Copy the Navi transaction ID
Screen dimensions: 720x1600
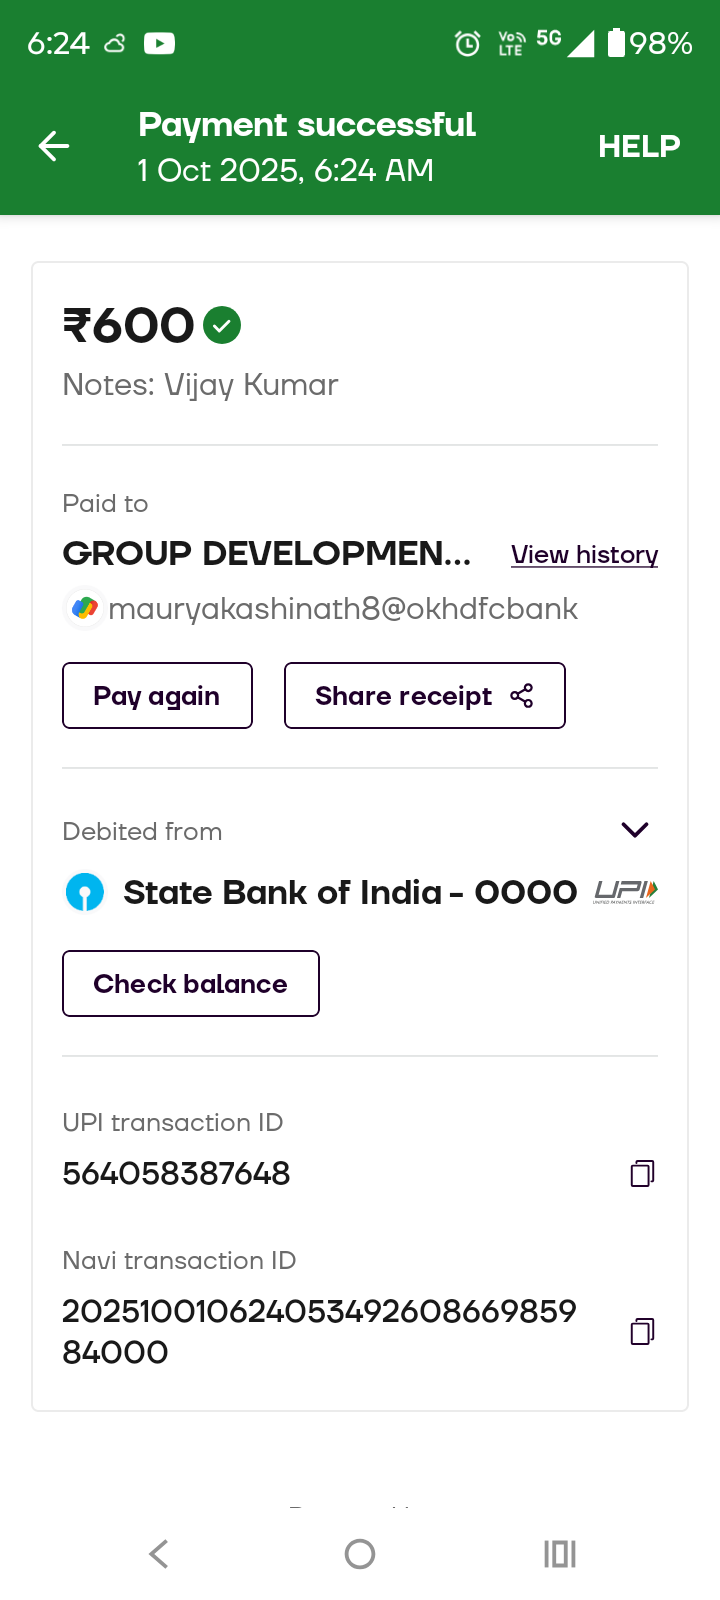pos(642,1331)
